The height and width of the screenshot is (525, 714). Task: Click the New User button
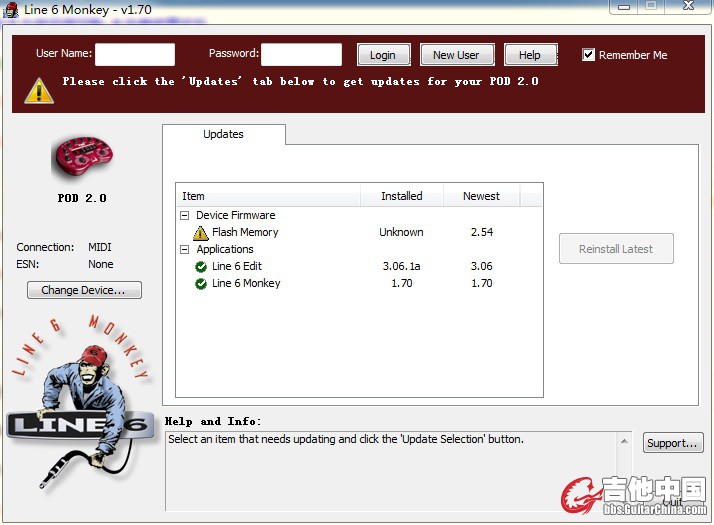coord(455,55)
